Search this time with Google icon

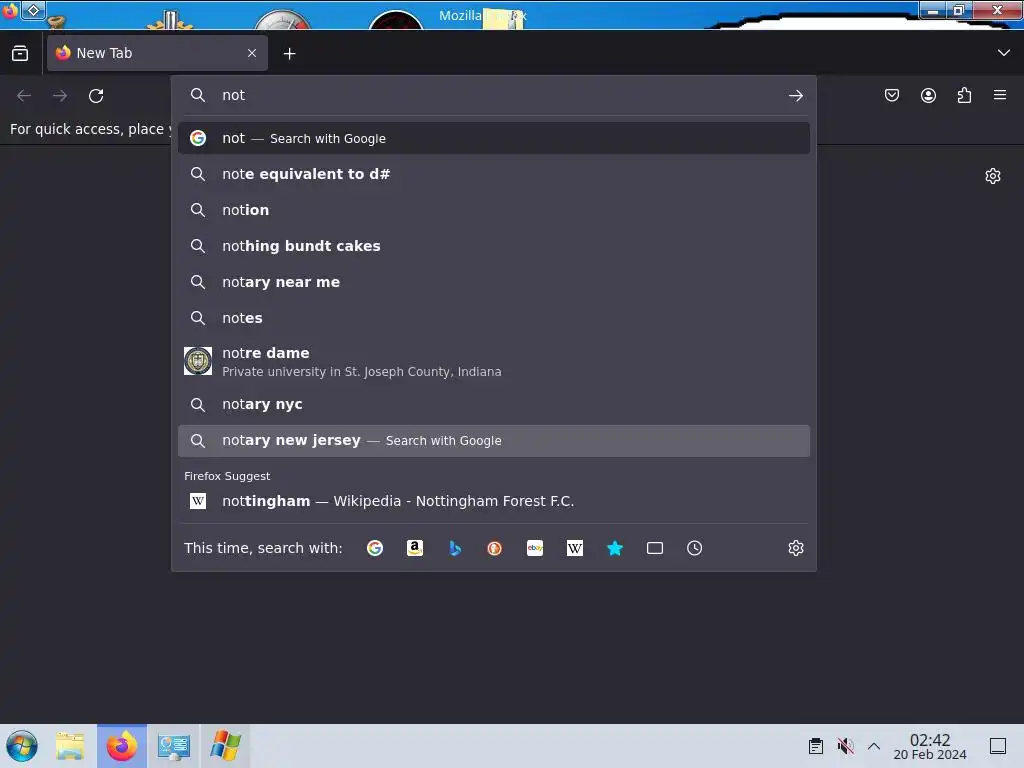tap(375, 548)
